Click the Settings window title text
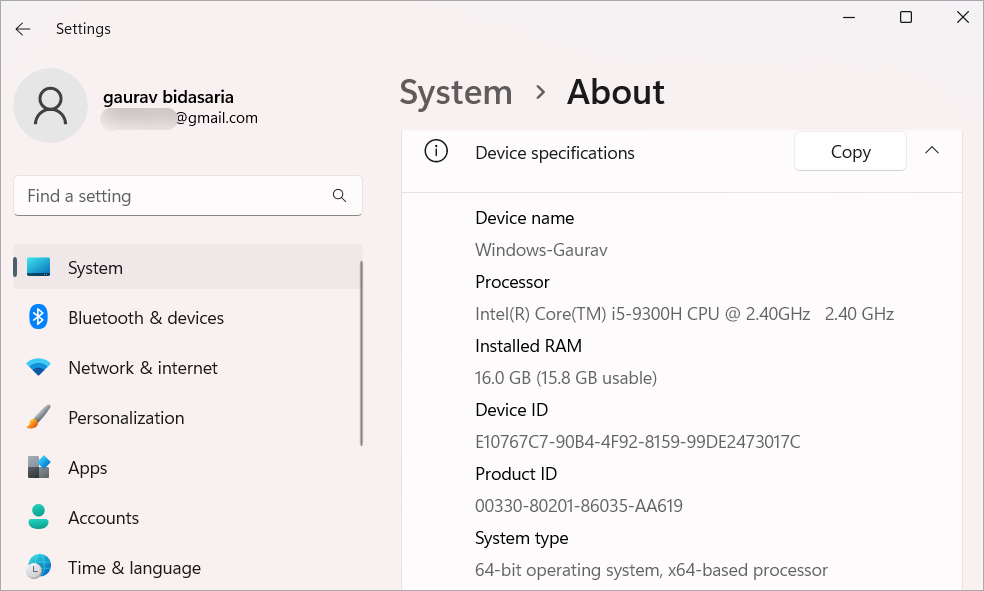Image resolution: width=984 pixels, height=591 pixels. pos(83,29)
